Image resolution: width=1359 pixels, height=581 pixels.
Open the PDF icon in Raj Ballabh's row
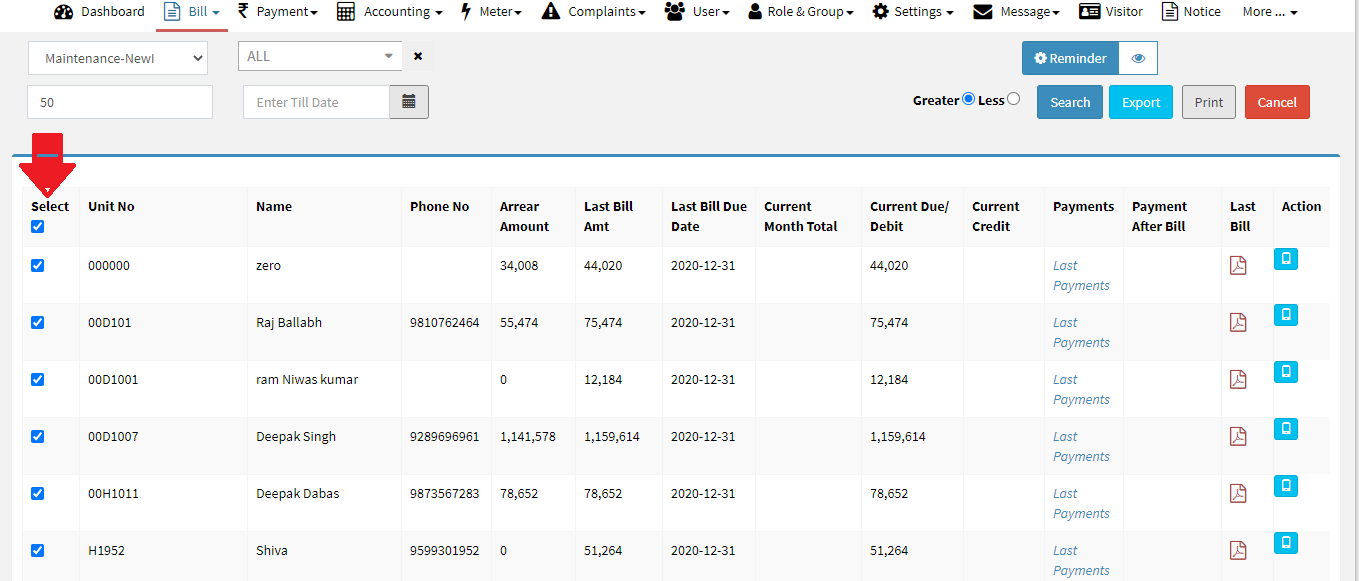(x=1238, y=323)
